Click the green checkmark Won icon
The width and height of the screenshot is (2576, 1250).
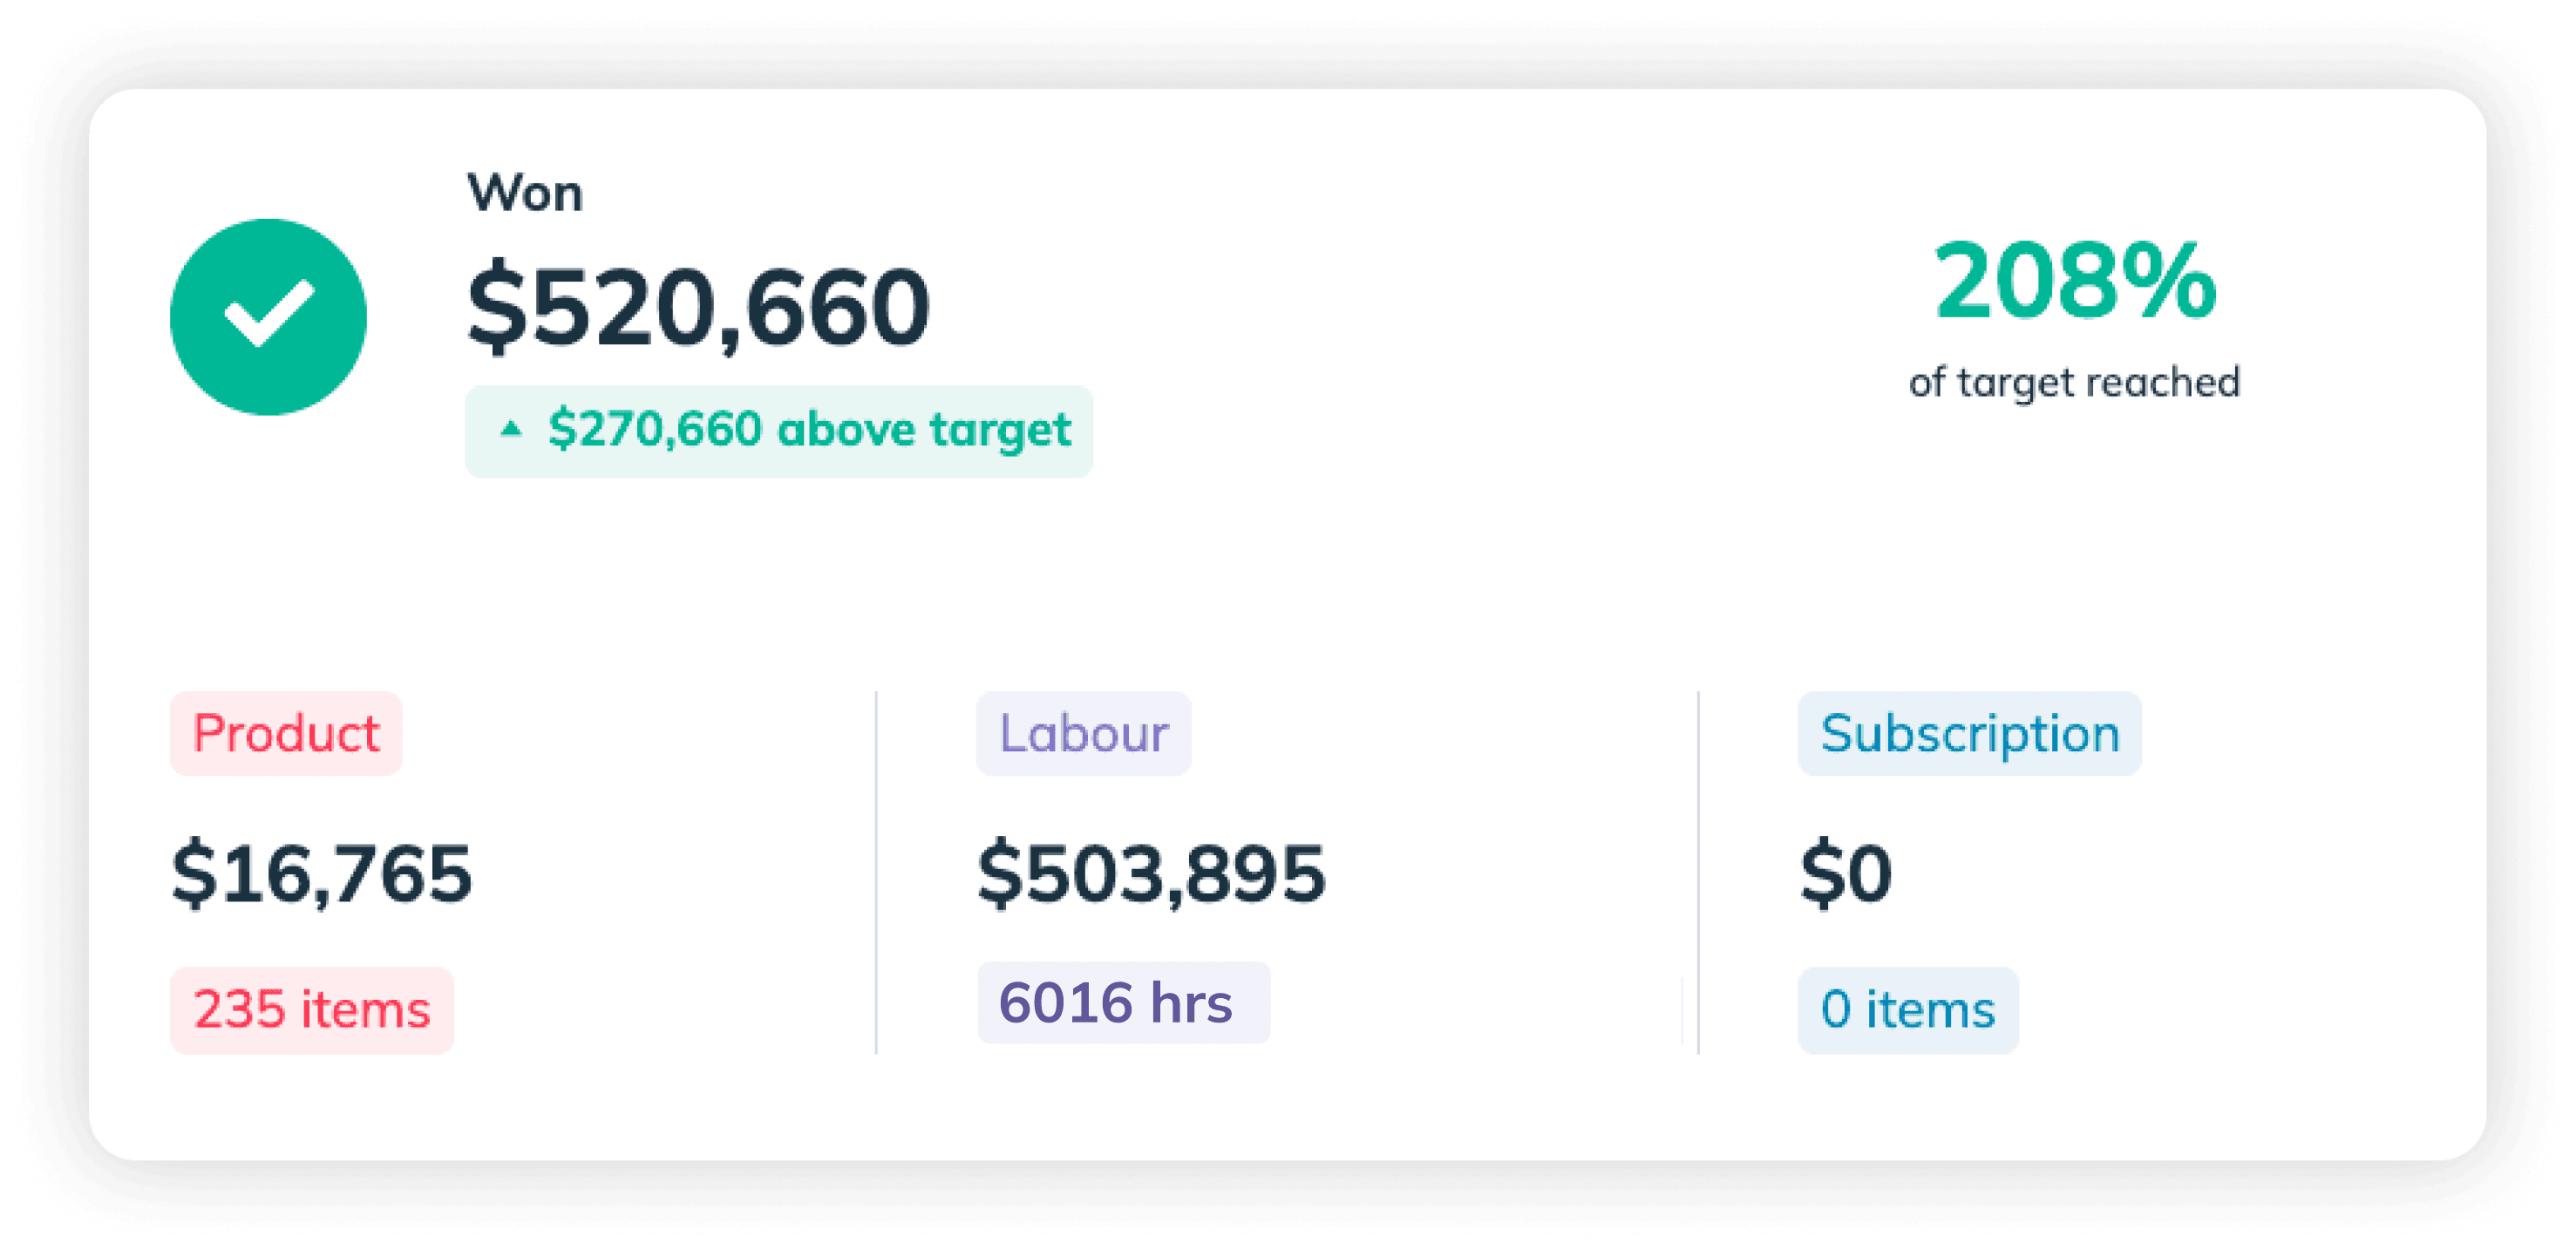coord(268,316)
